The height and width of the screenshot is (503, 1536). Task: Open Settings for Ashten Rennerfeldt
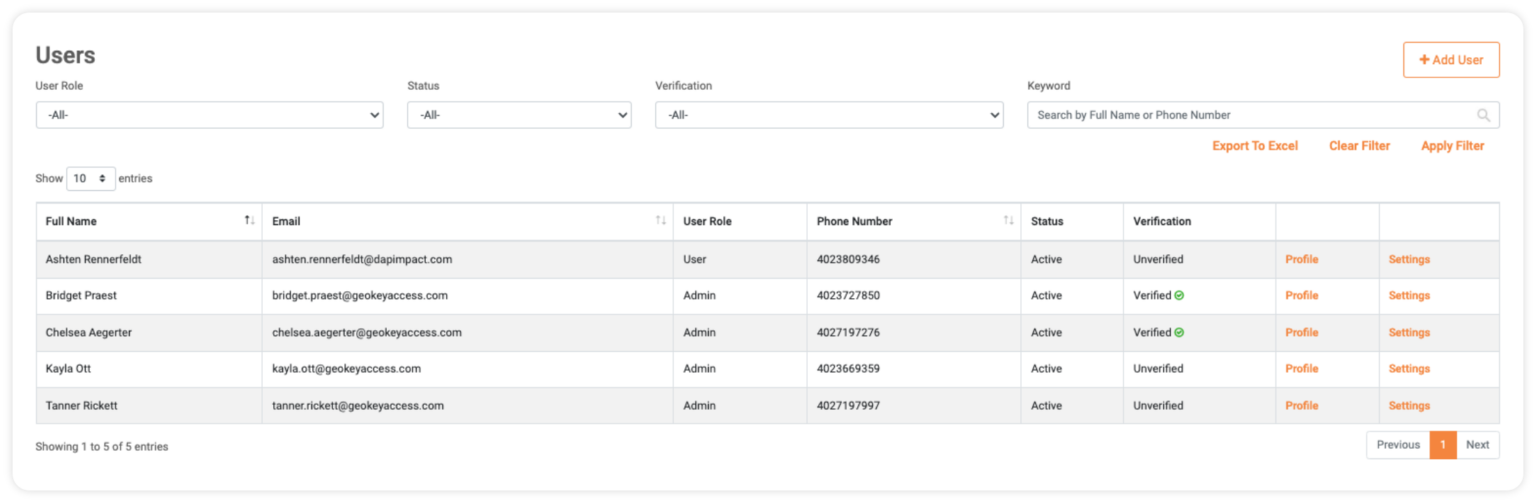[x=1409, y=259]
